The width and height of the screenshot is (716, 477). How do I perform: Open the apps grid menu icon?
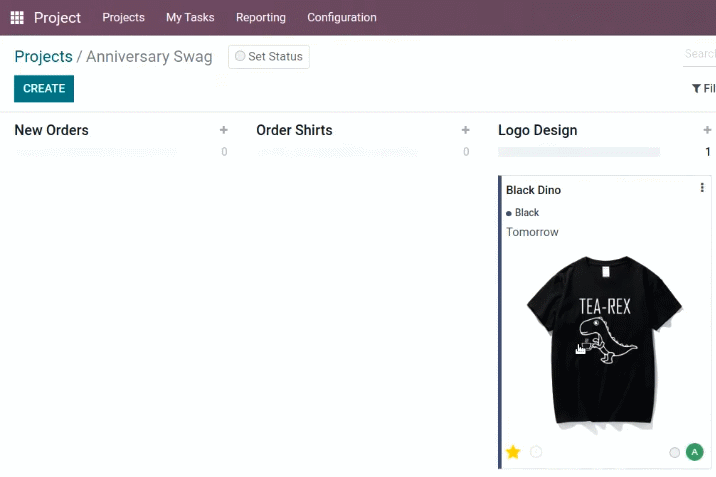(17, 17)
